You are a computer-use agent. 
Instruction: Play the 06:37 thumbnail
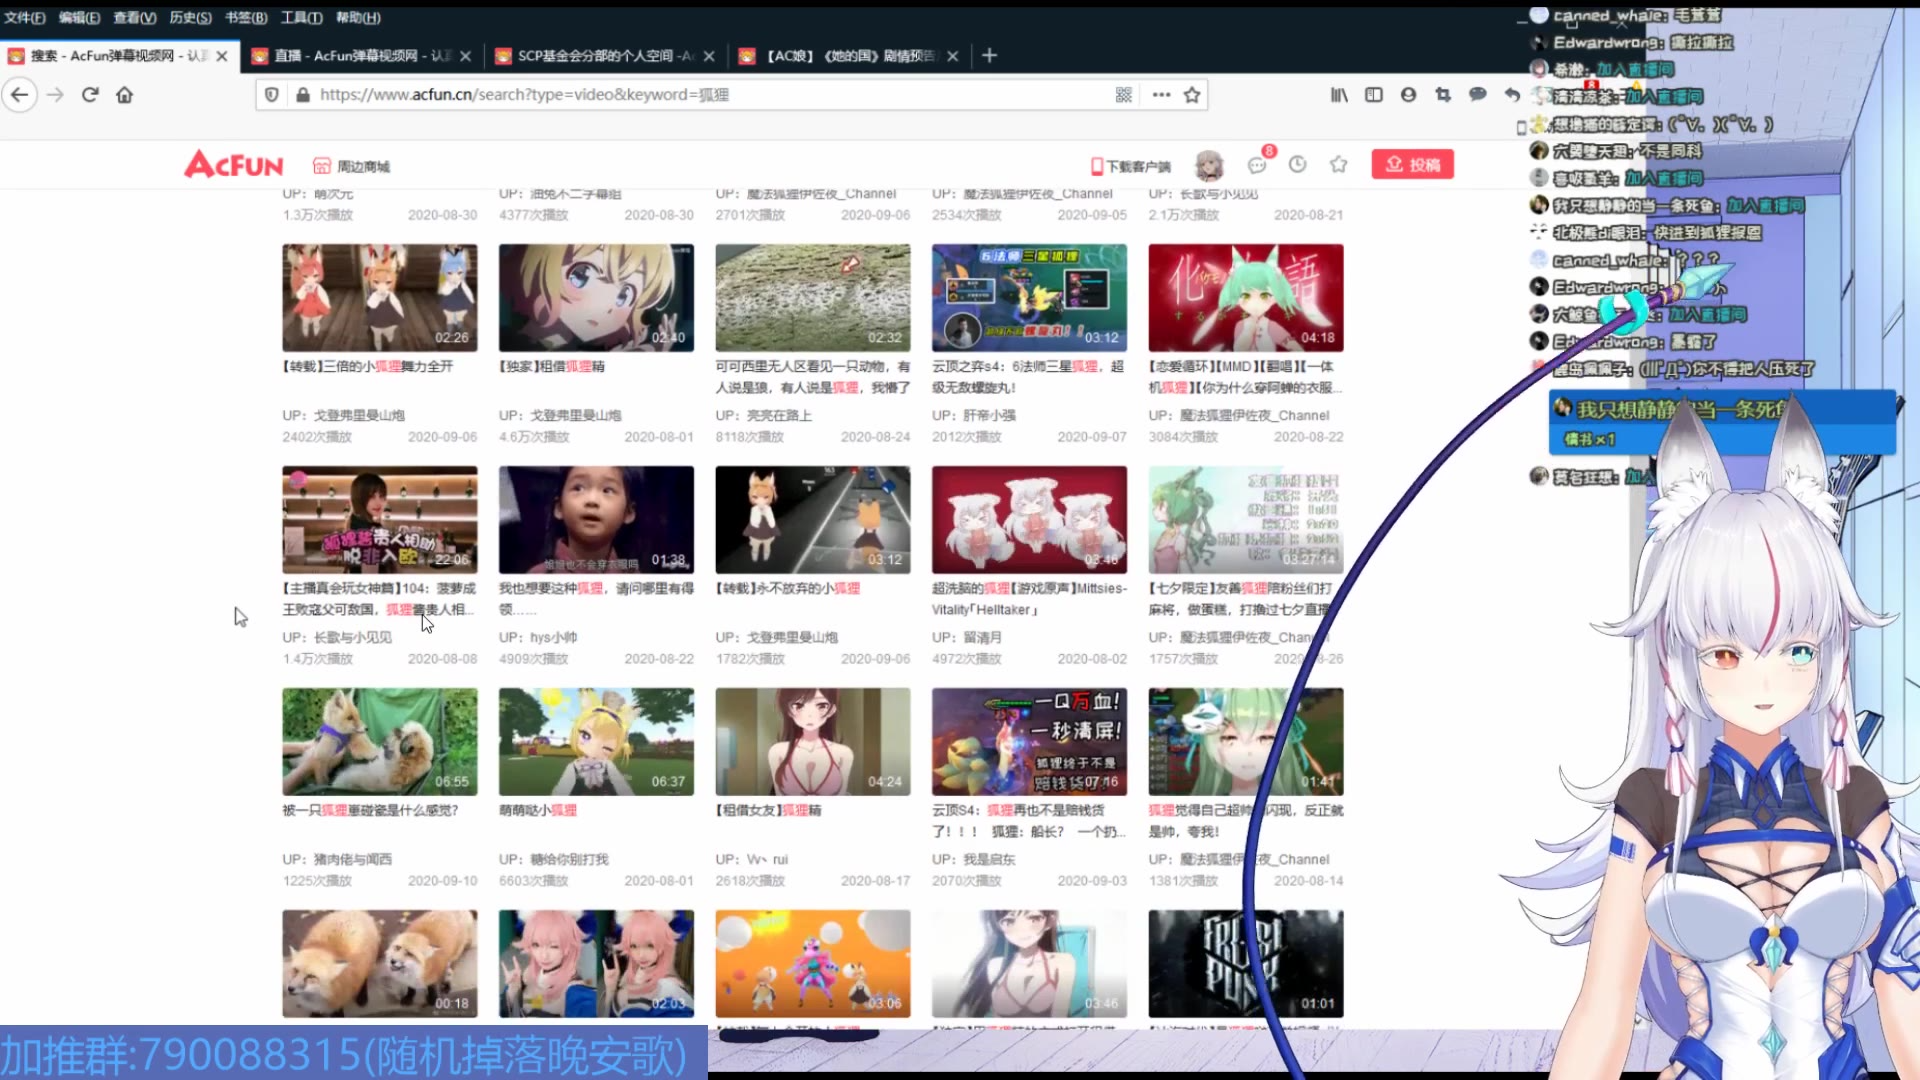[x=597, y=742]
